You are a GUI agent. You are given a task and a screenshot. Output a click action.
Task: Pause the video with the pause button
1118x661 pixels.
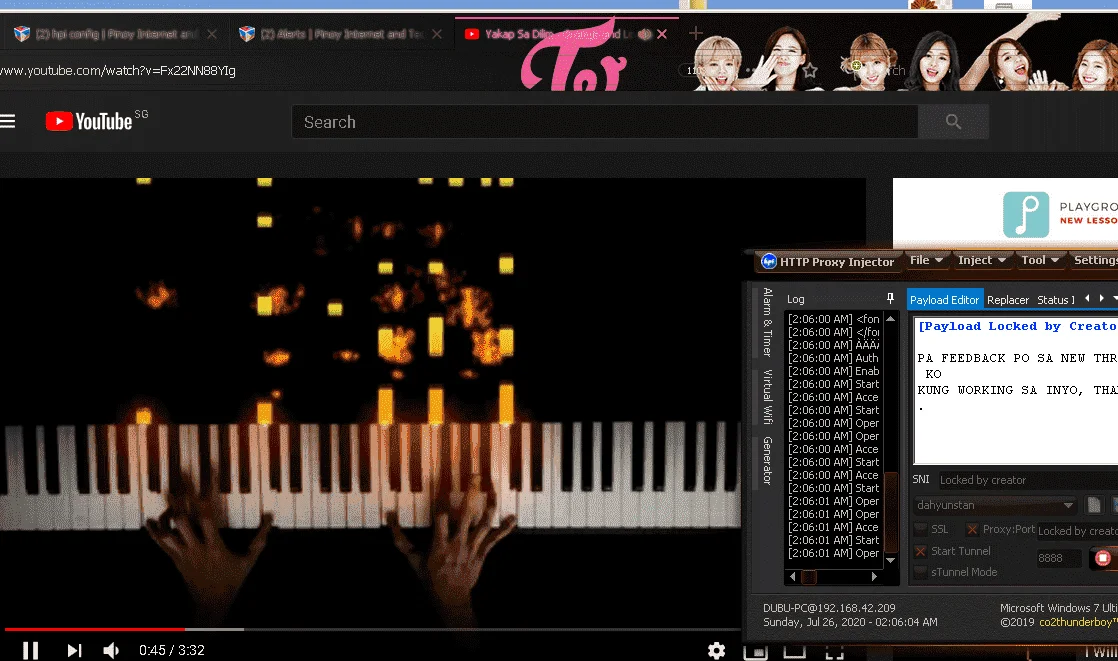click(x=30, y=650)
